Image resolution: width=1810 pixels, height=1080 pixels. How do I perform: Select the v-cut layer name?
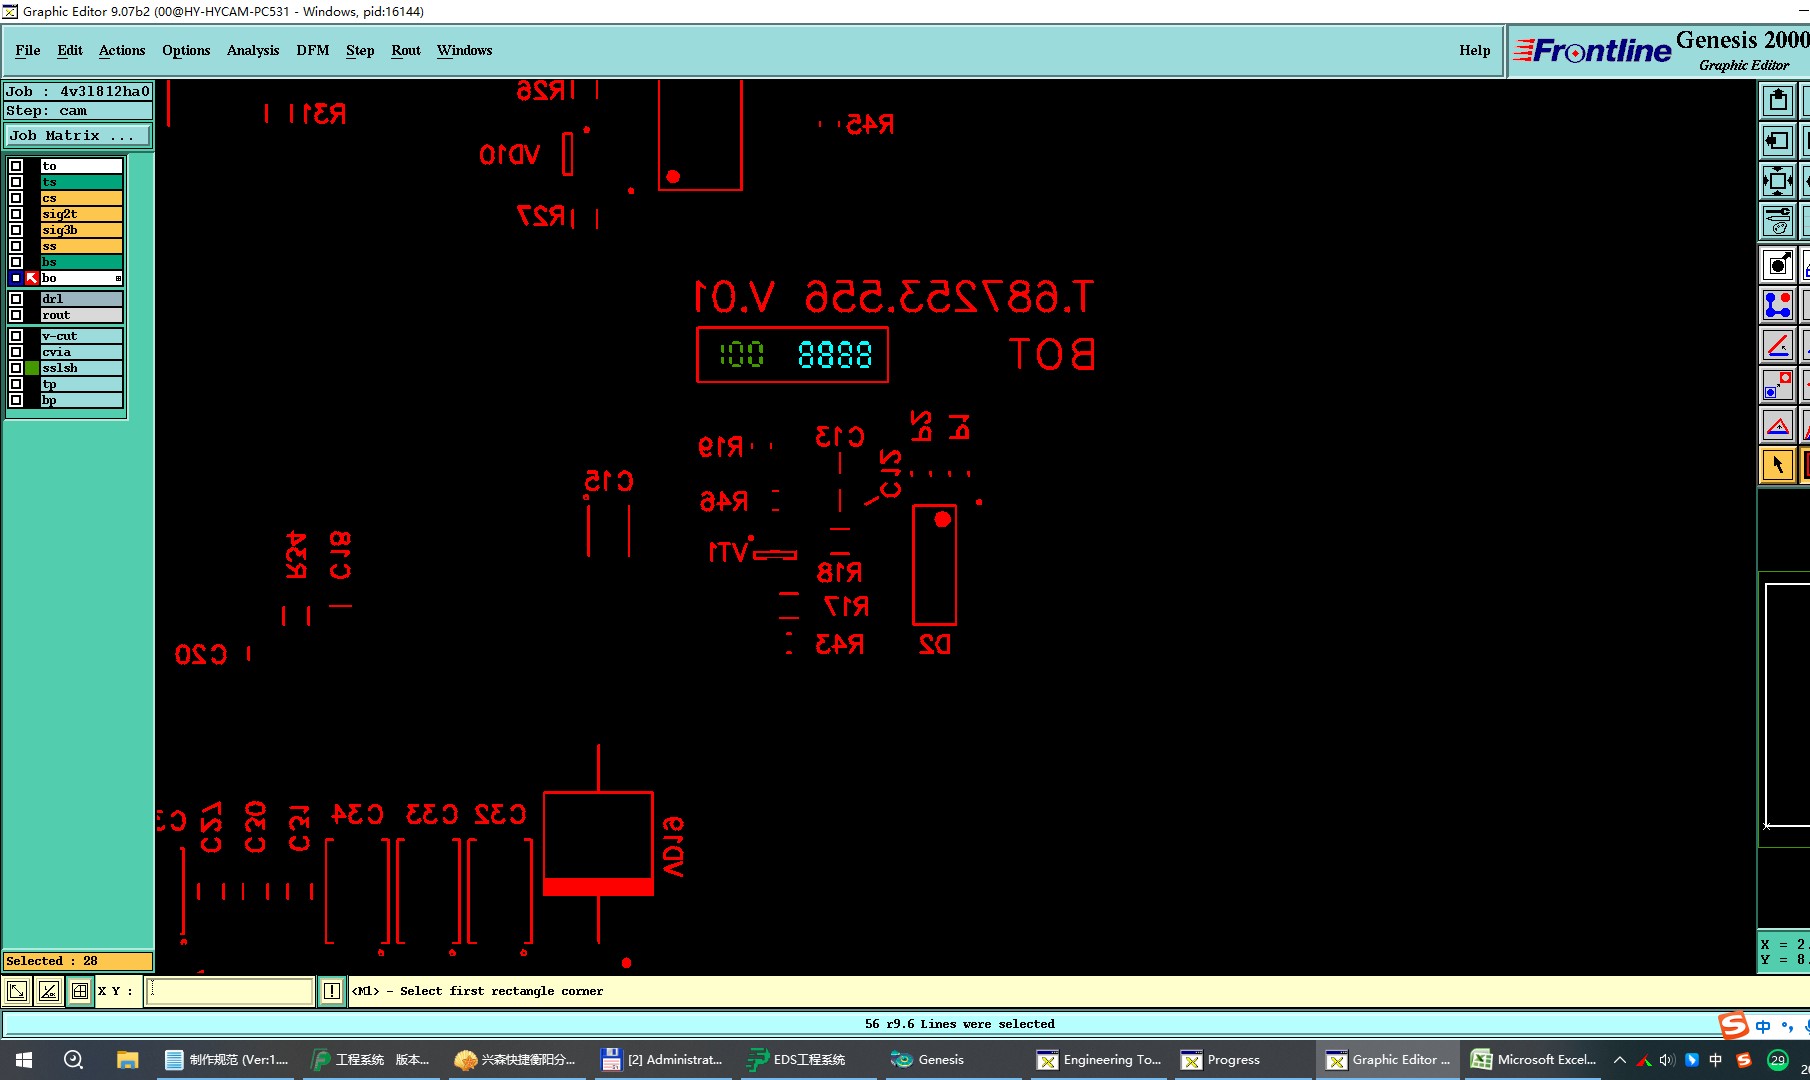tap(82, 336)
